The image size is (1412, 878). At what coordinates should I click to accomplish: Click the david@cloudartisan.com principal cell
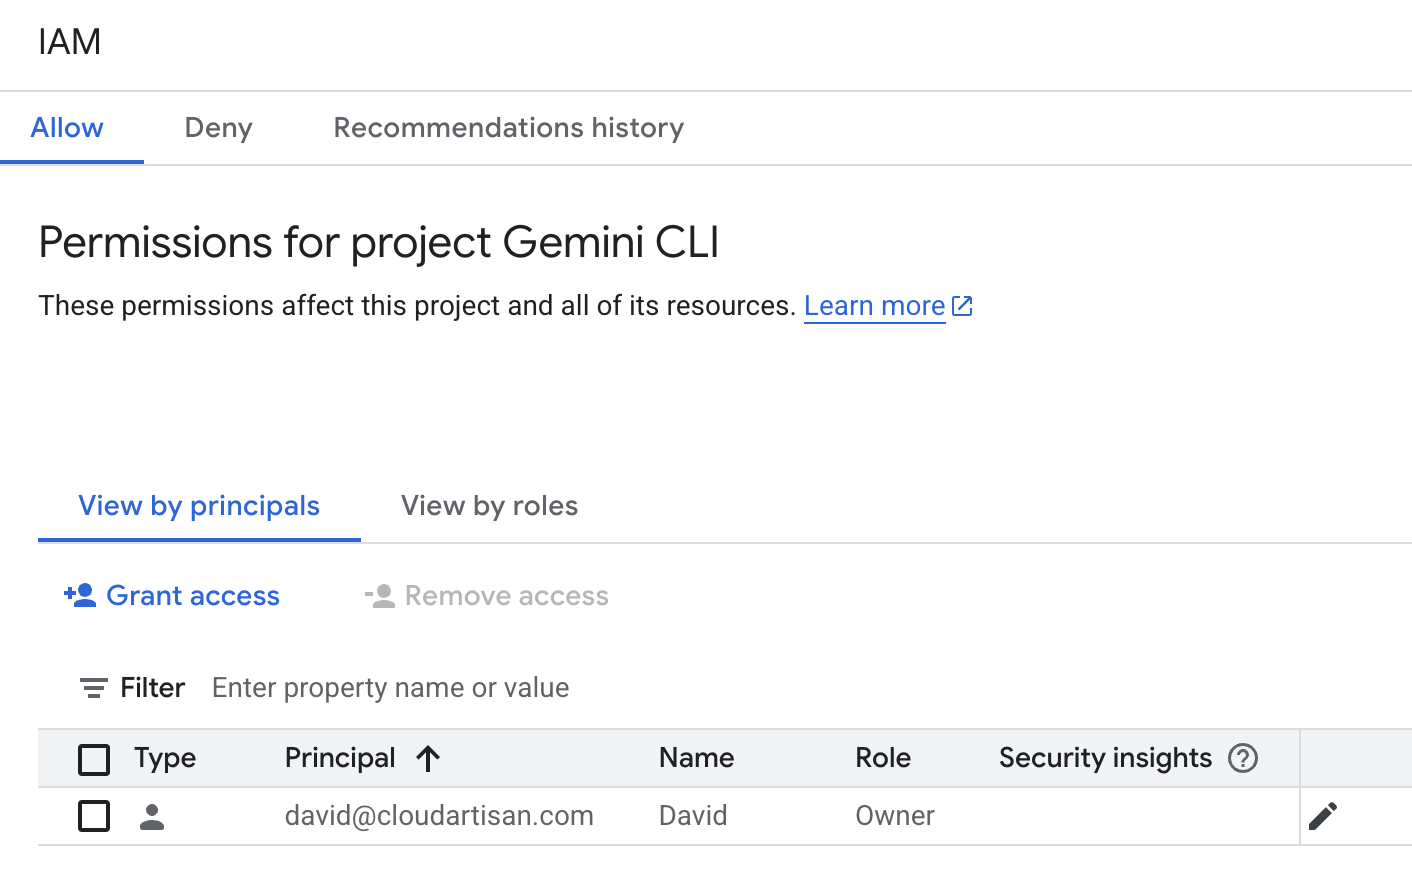click(439, 816)
